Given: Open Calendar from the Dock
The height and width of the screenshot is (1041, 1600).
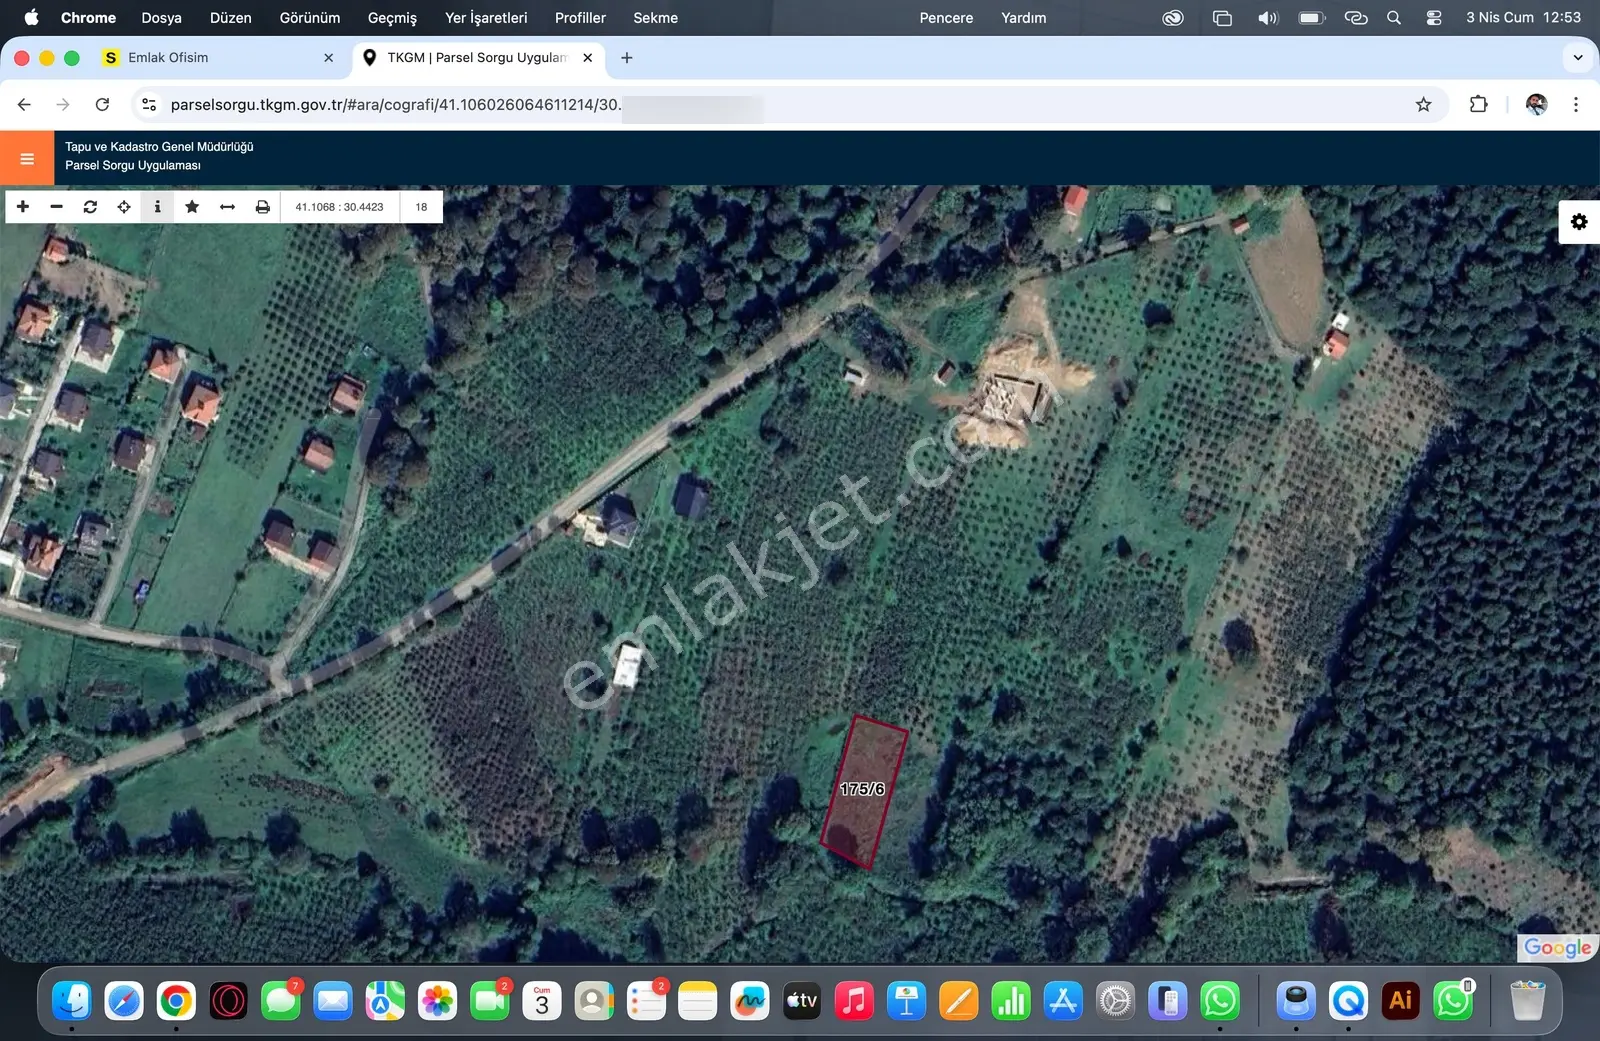Looking at the screenshot, I should click(x=542, y=1000).
